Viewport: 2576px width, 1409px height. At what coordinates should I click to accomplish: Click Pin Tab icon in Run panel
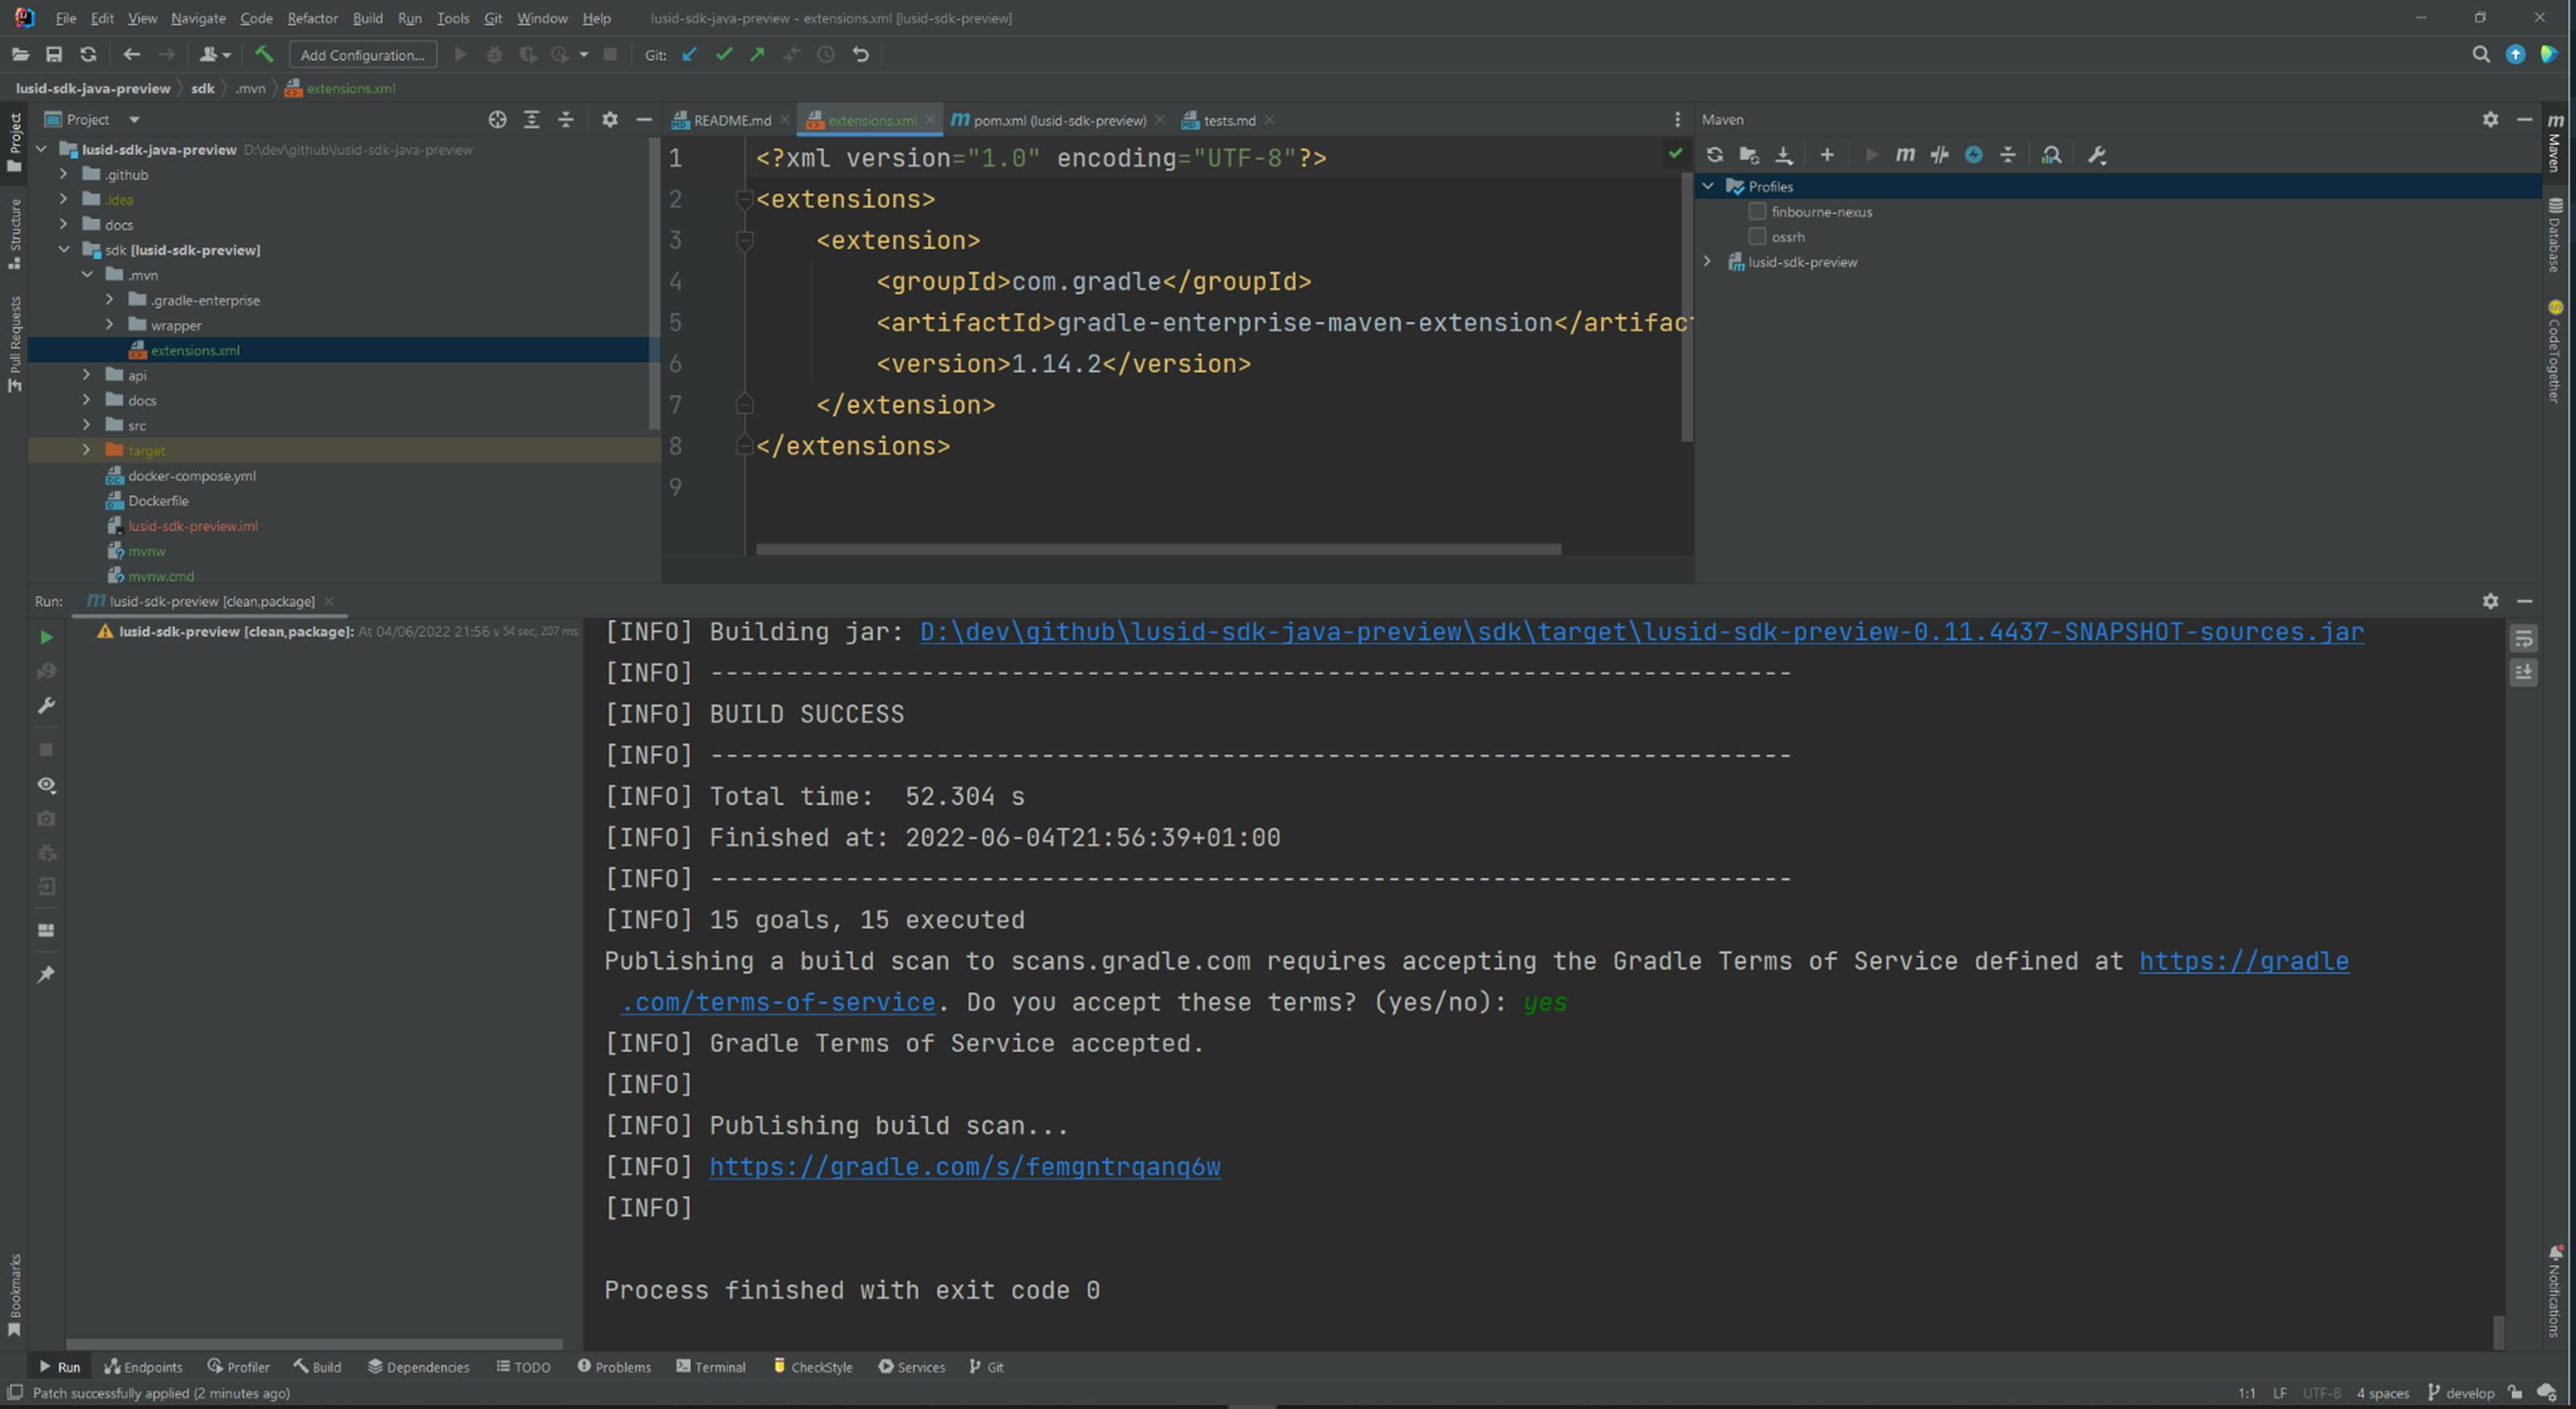[46, 974]
